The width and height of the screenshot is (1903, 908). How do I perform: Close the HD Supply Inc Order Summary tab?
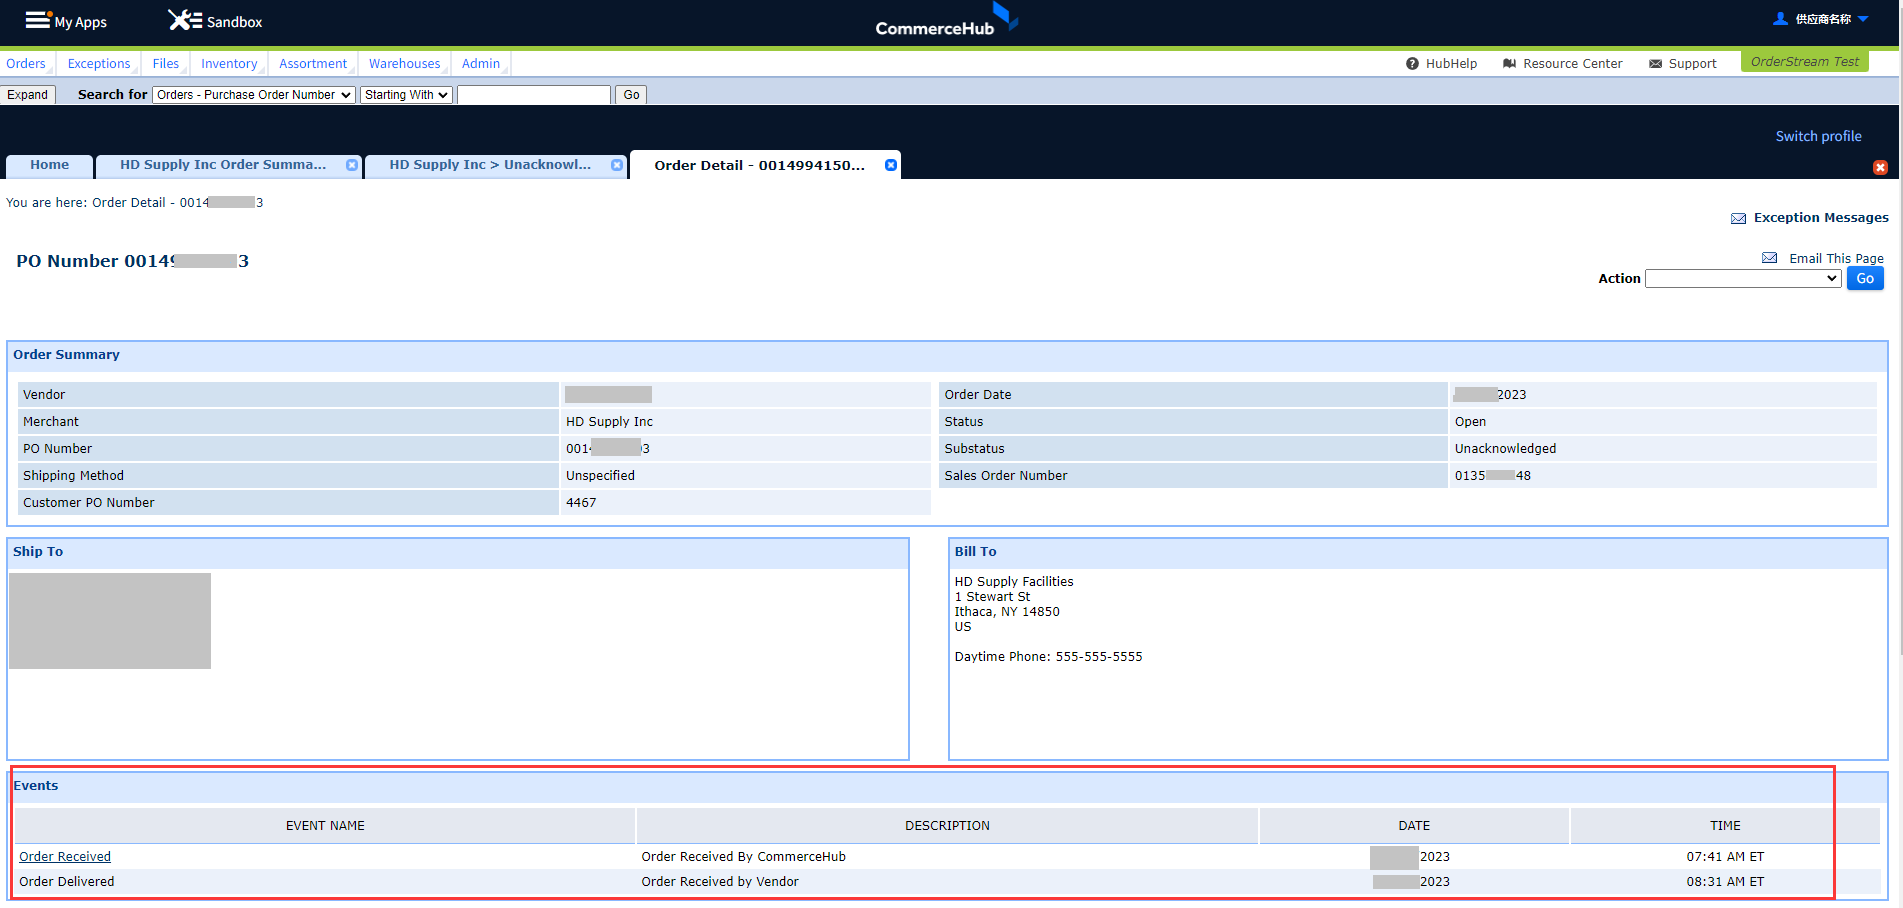pos(352,165)
